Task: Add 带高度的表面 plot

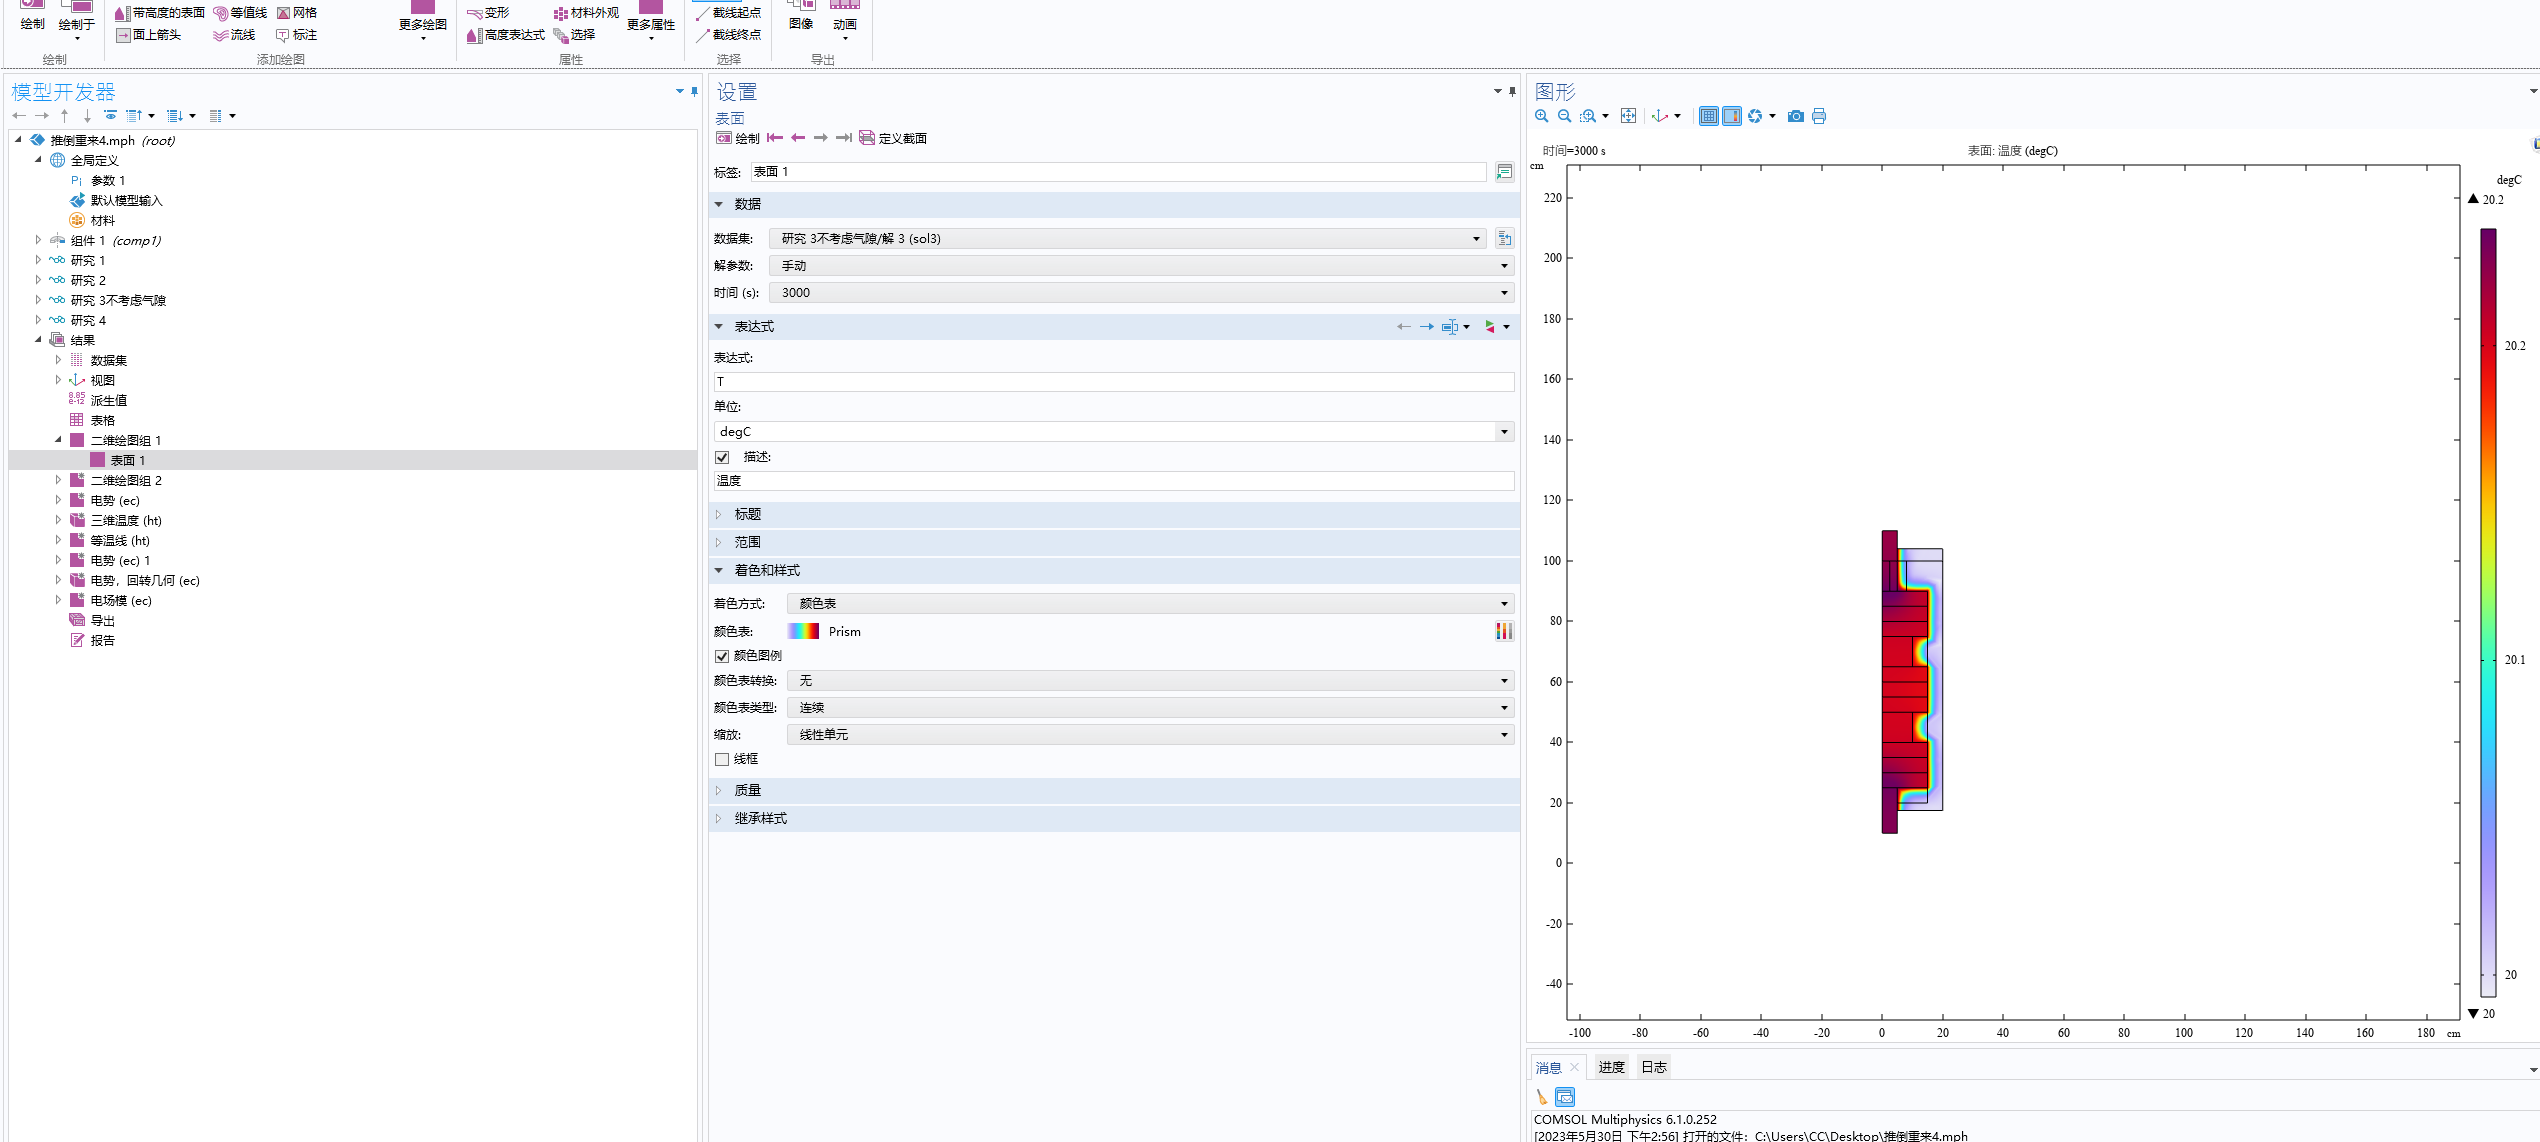Action: coord(160,13)
